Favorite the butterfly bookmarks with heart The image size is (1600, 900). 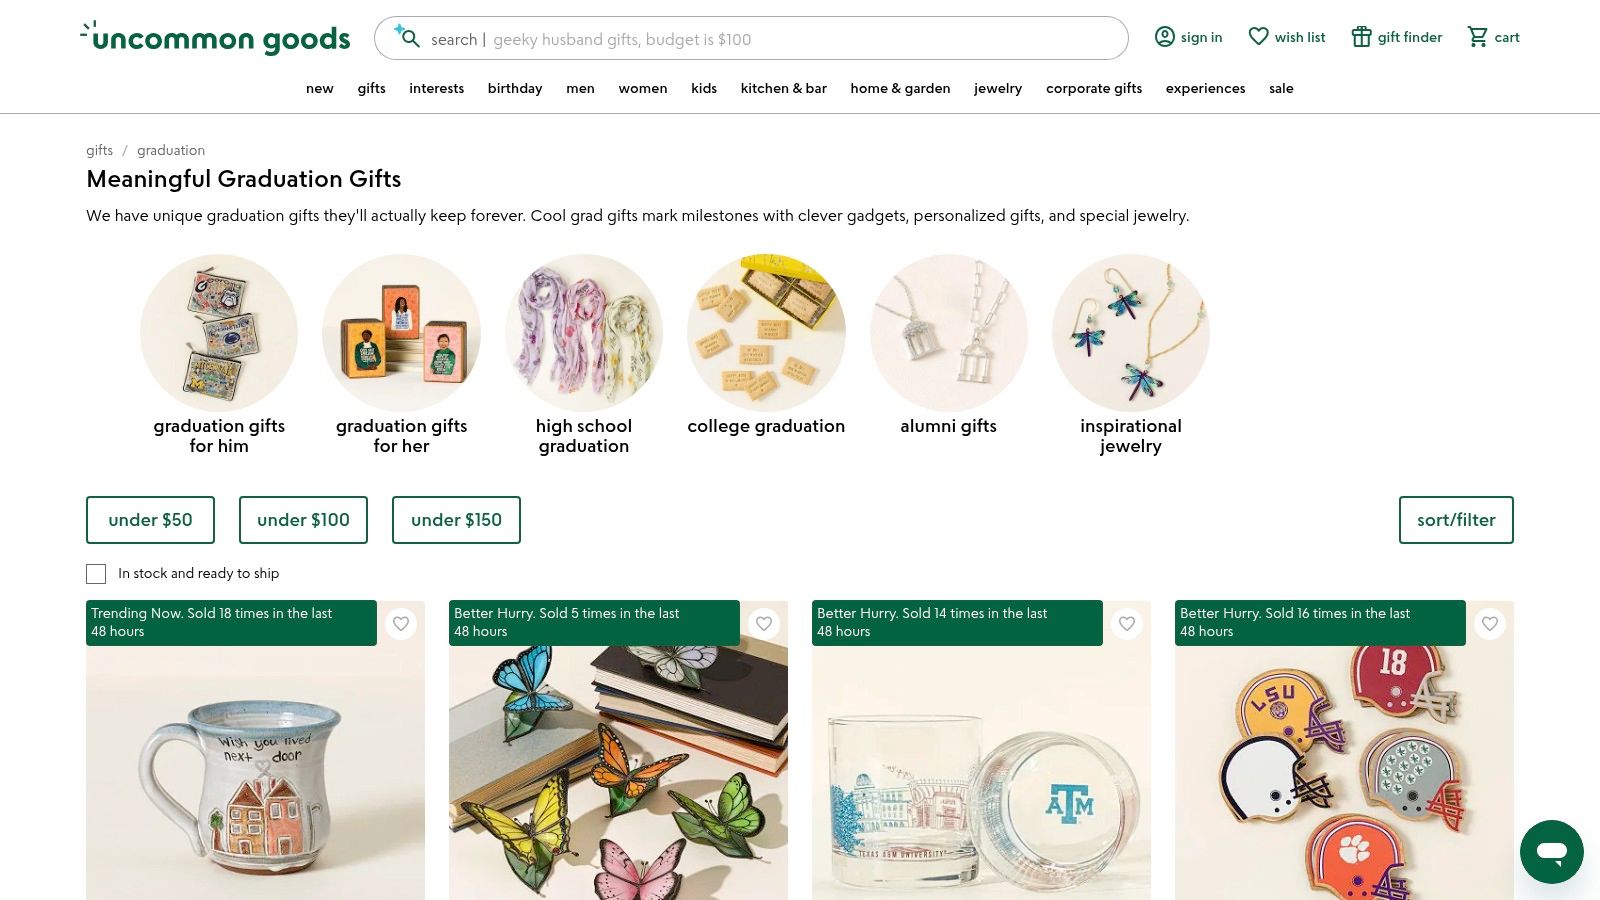tap(764, 624)
